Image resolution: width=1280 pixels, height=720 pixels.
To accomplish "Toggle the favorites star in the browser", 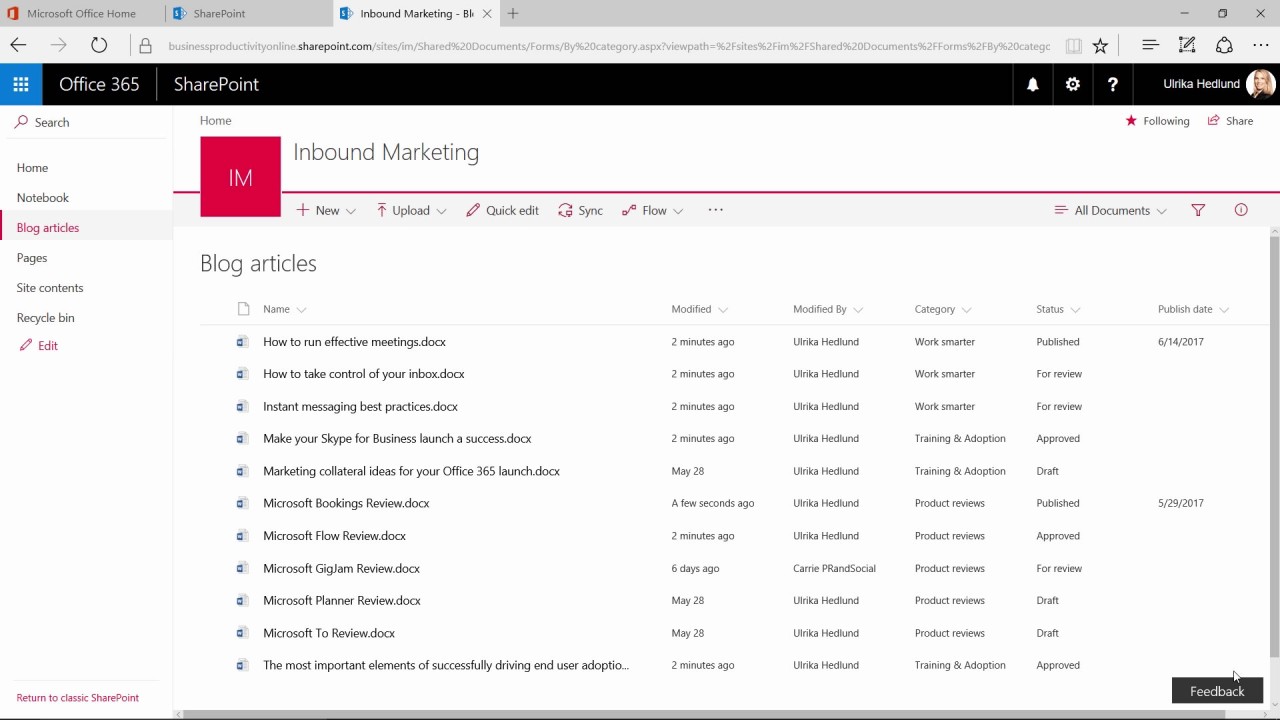I will pyautogui.click(x=1100, y=46).
